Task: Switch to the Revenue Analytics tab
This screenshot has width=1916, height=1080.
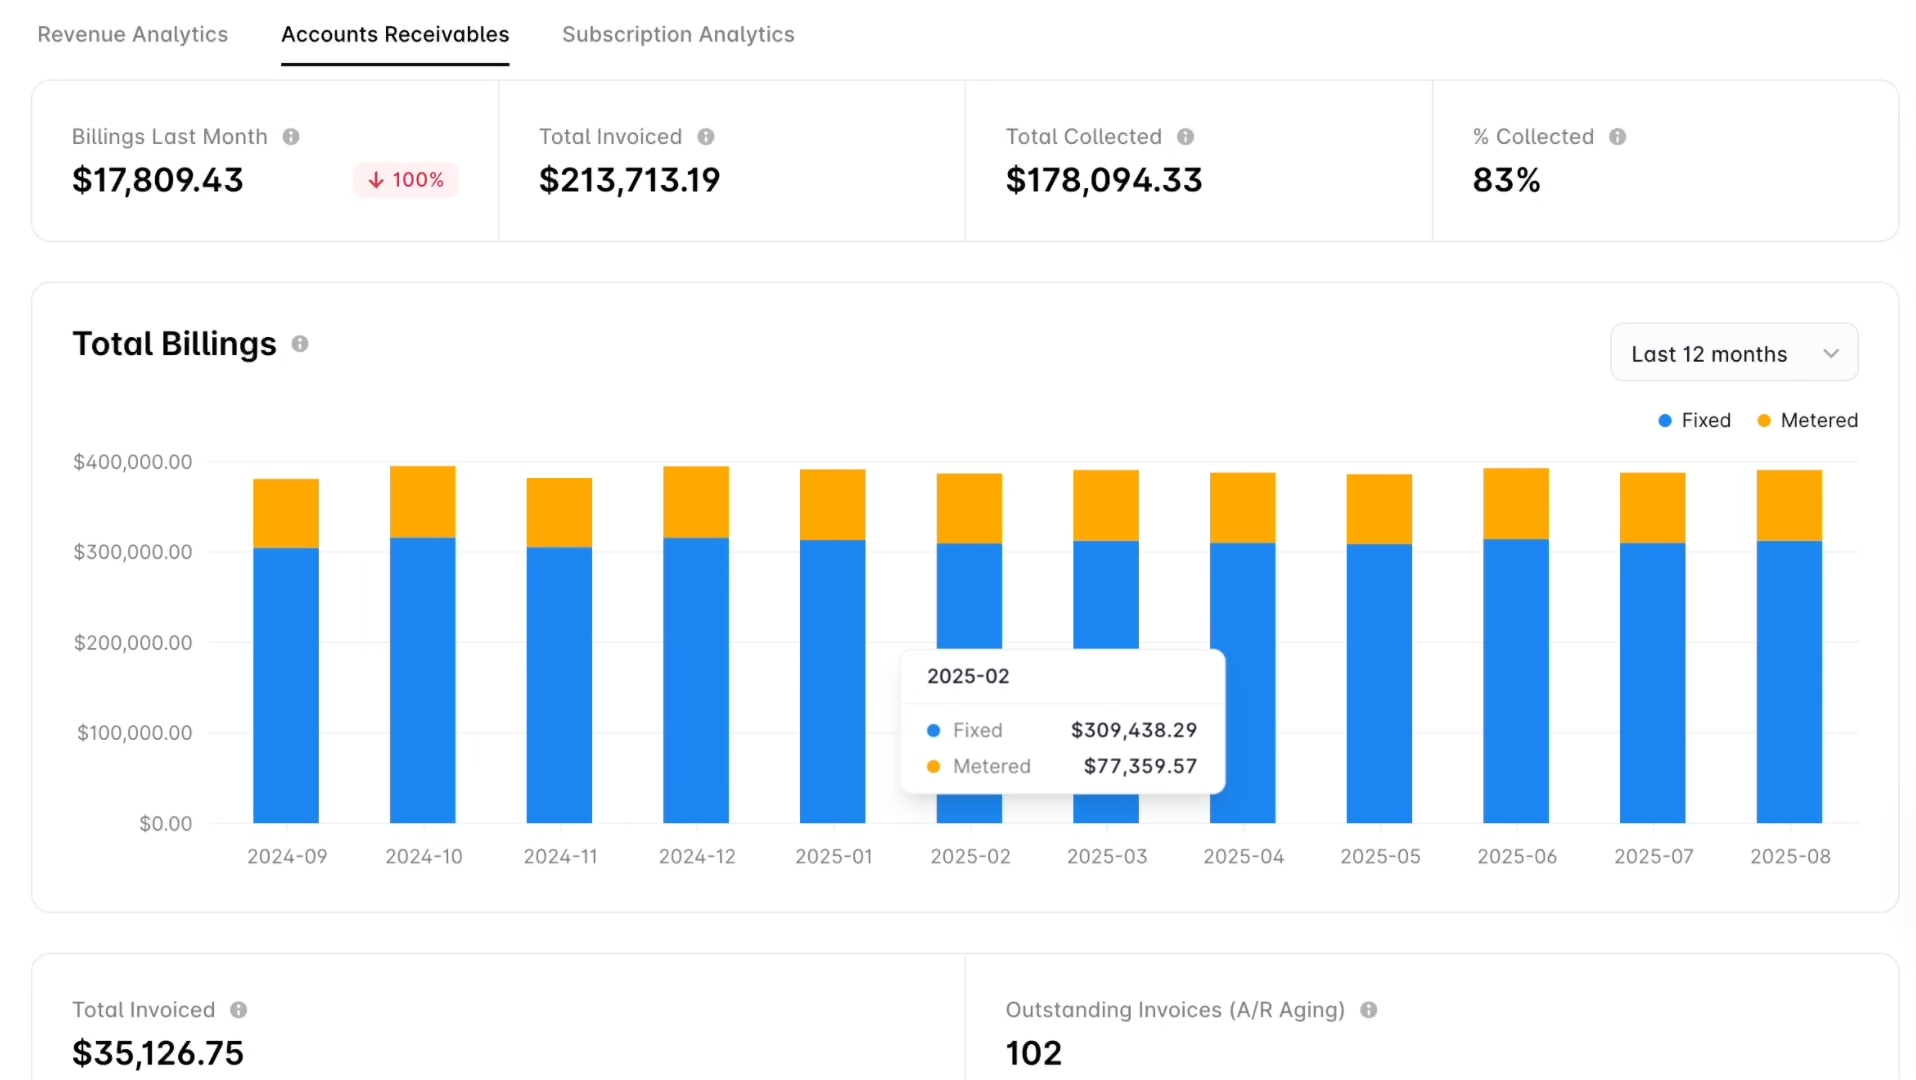Action: (132, 34)
